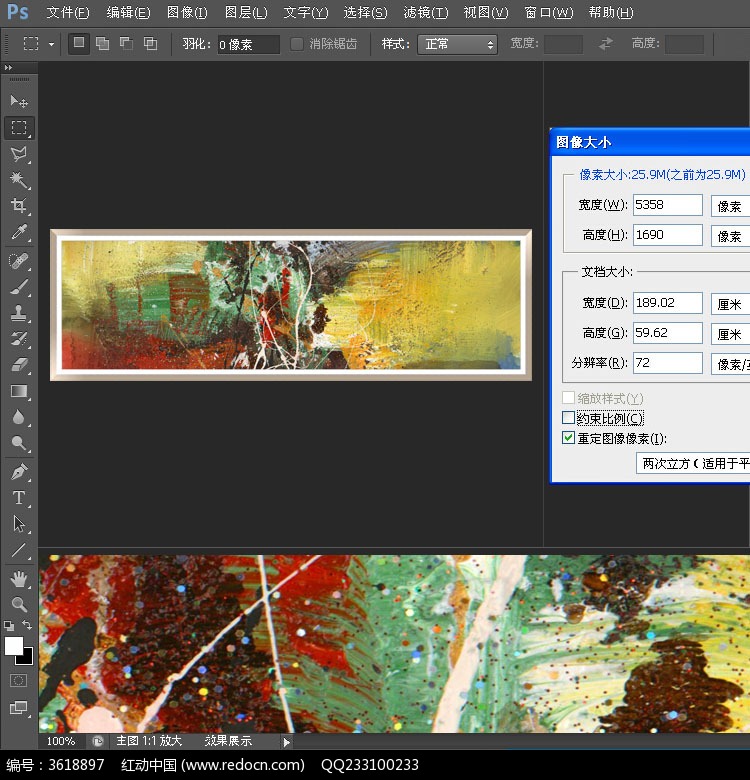Open the Style (样式) dropdown
Screen dimensions: 750x780
(x=457, y=44)
